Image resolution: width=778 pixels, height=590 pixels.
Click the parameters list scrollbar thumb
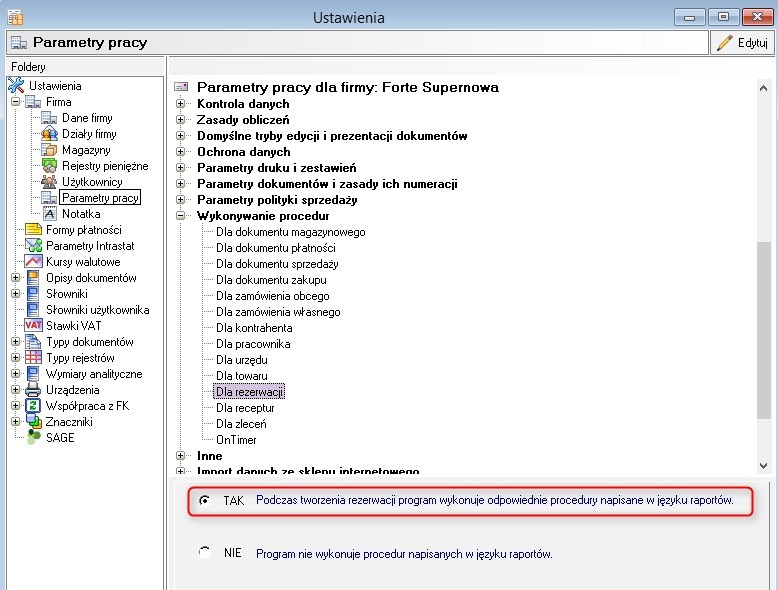click(x=763, y=330)
